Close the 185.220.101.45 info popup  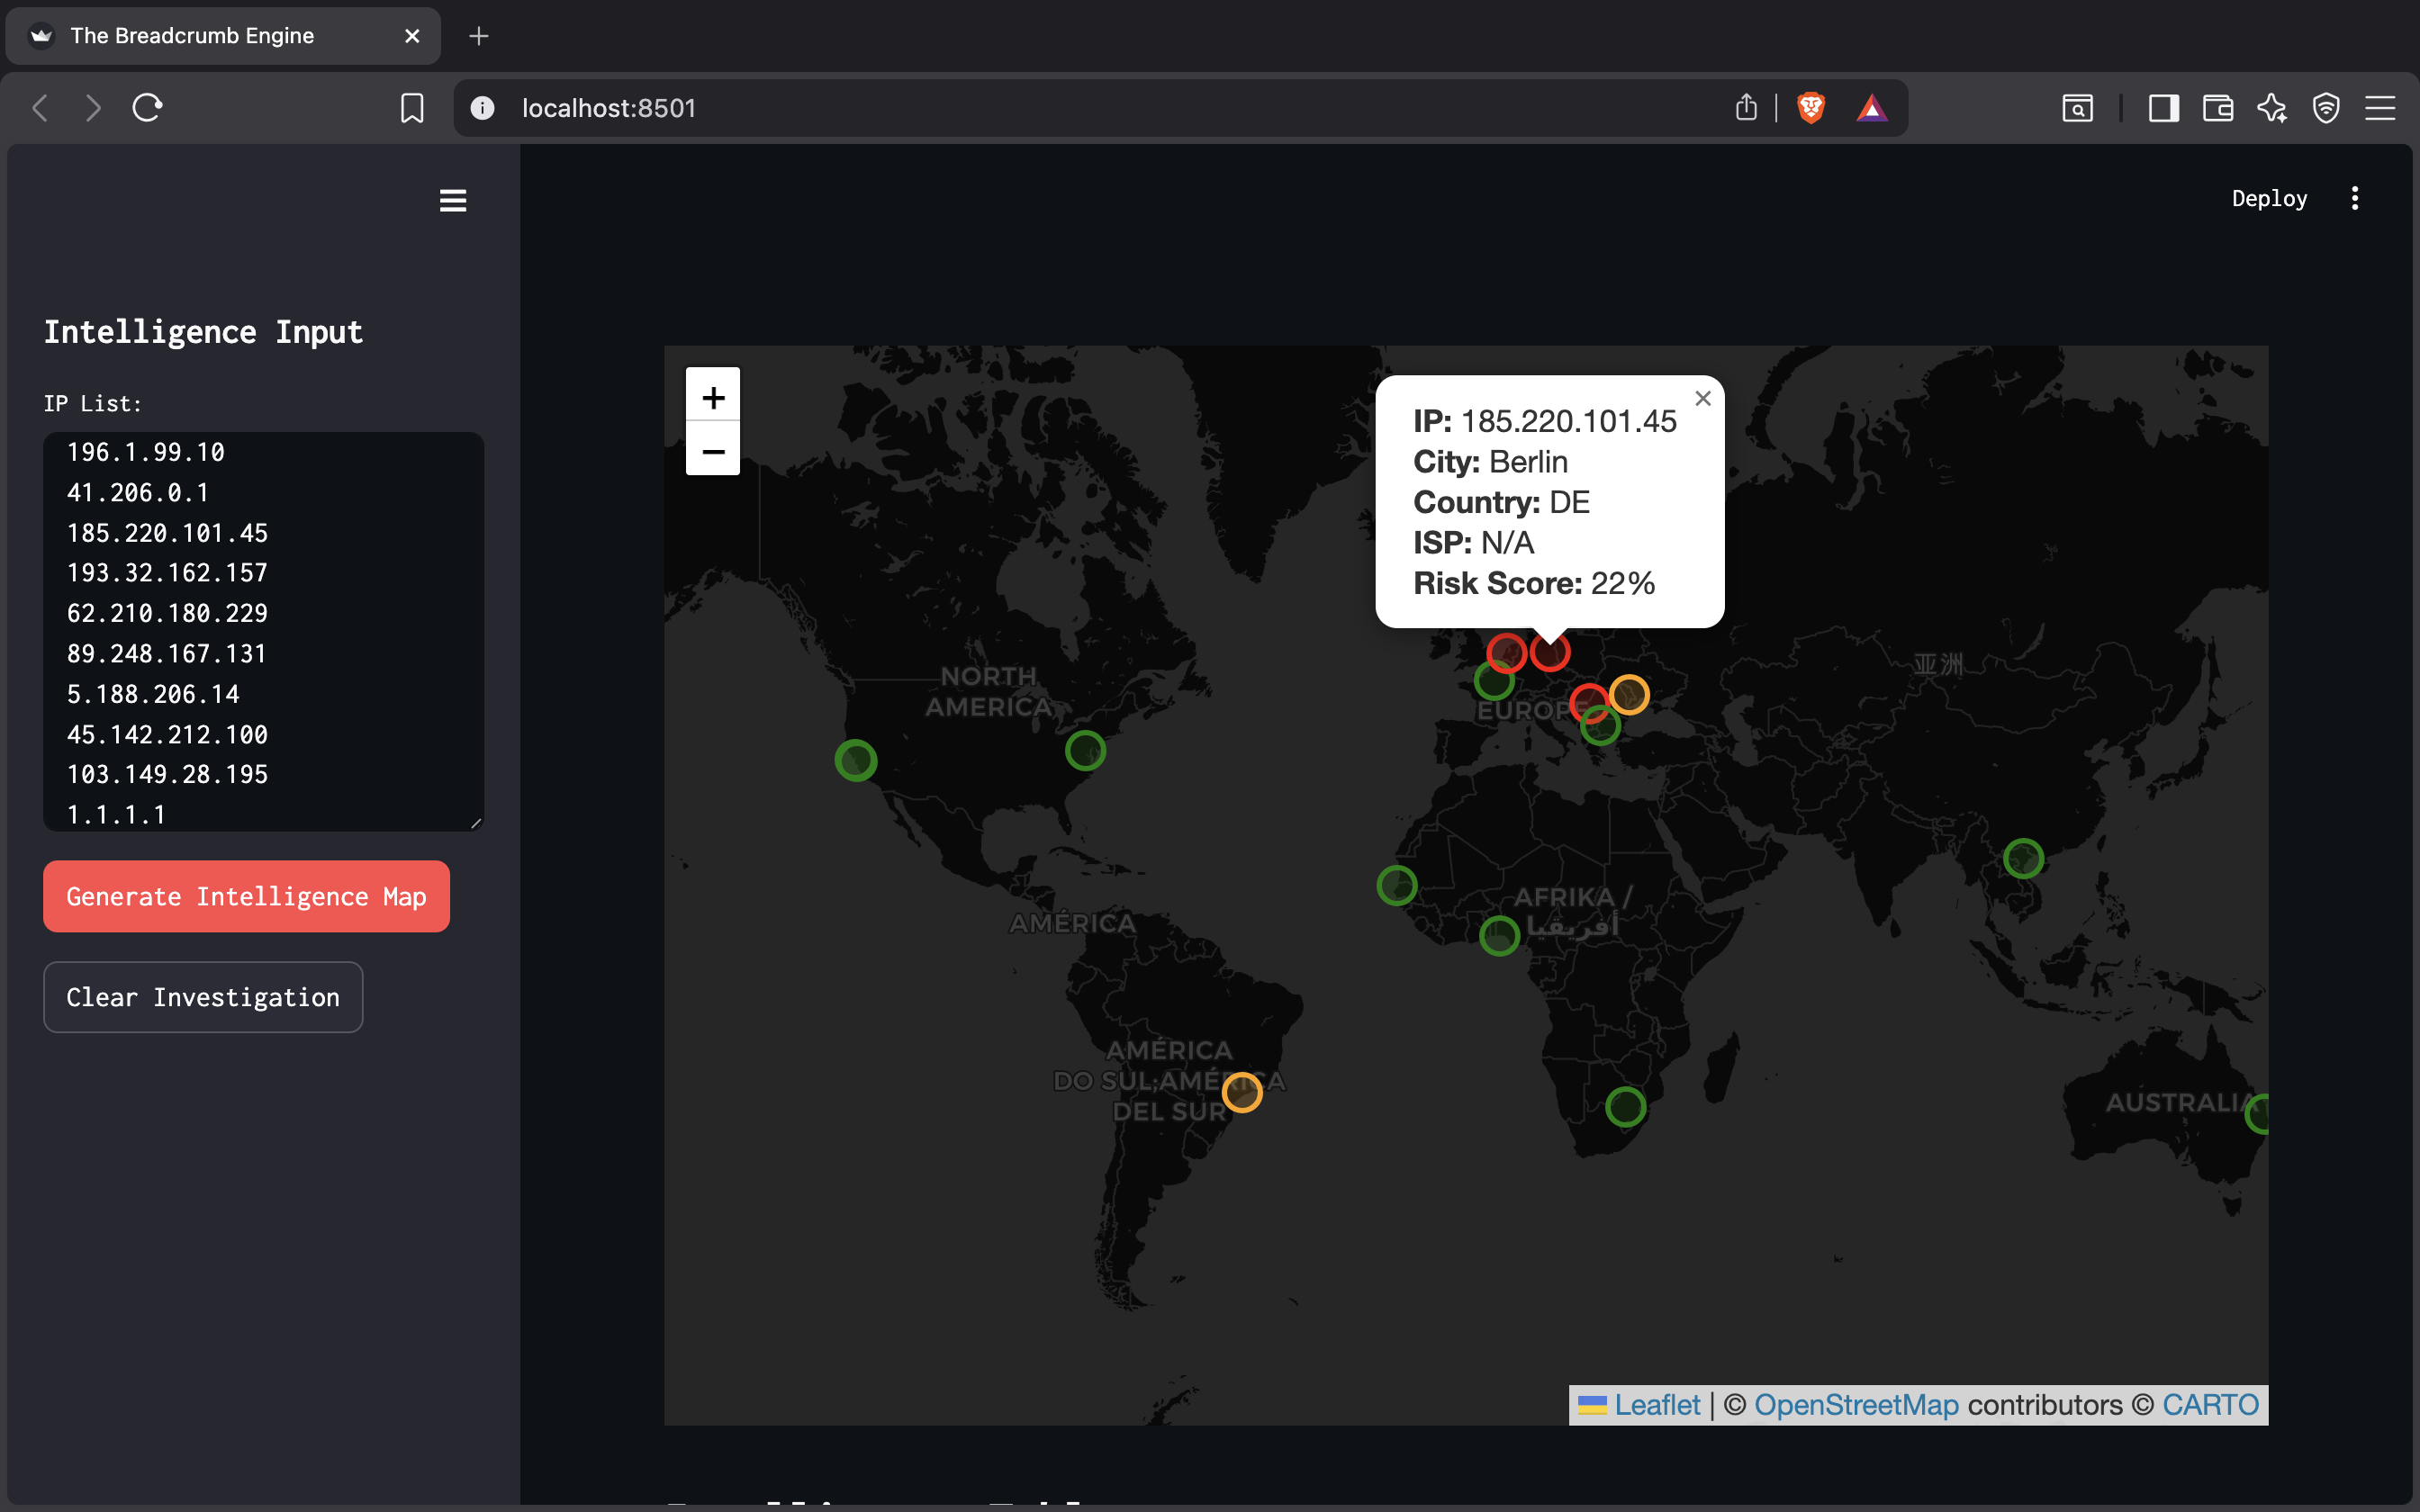pyautogui.click(x=1702, y=398)
